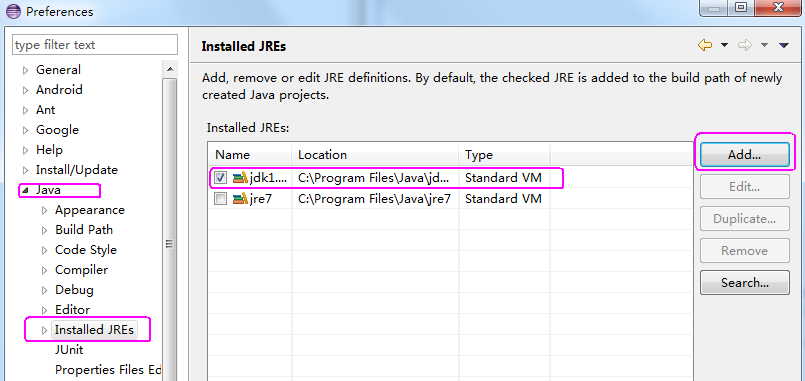Click the jdk1.... name cell
Image resolution: width=805 pixels, height=381 pixels.
(269, 178)
